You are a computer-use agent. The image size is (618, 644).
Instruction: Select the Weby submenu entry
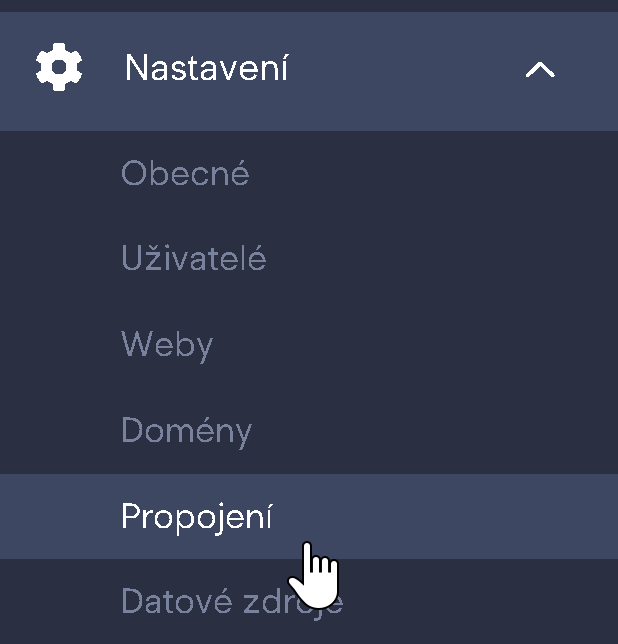coord(167,345)
